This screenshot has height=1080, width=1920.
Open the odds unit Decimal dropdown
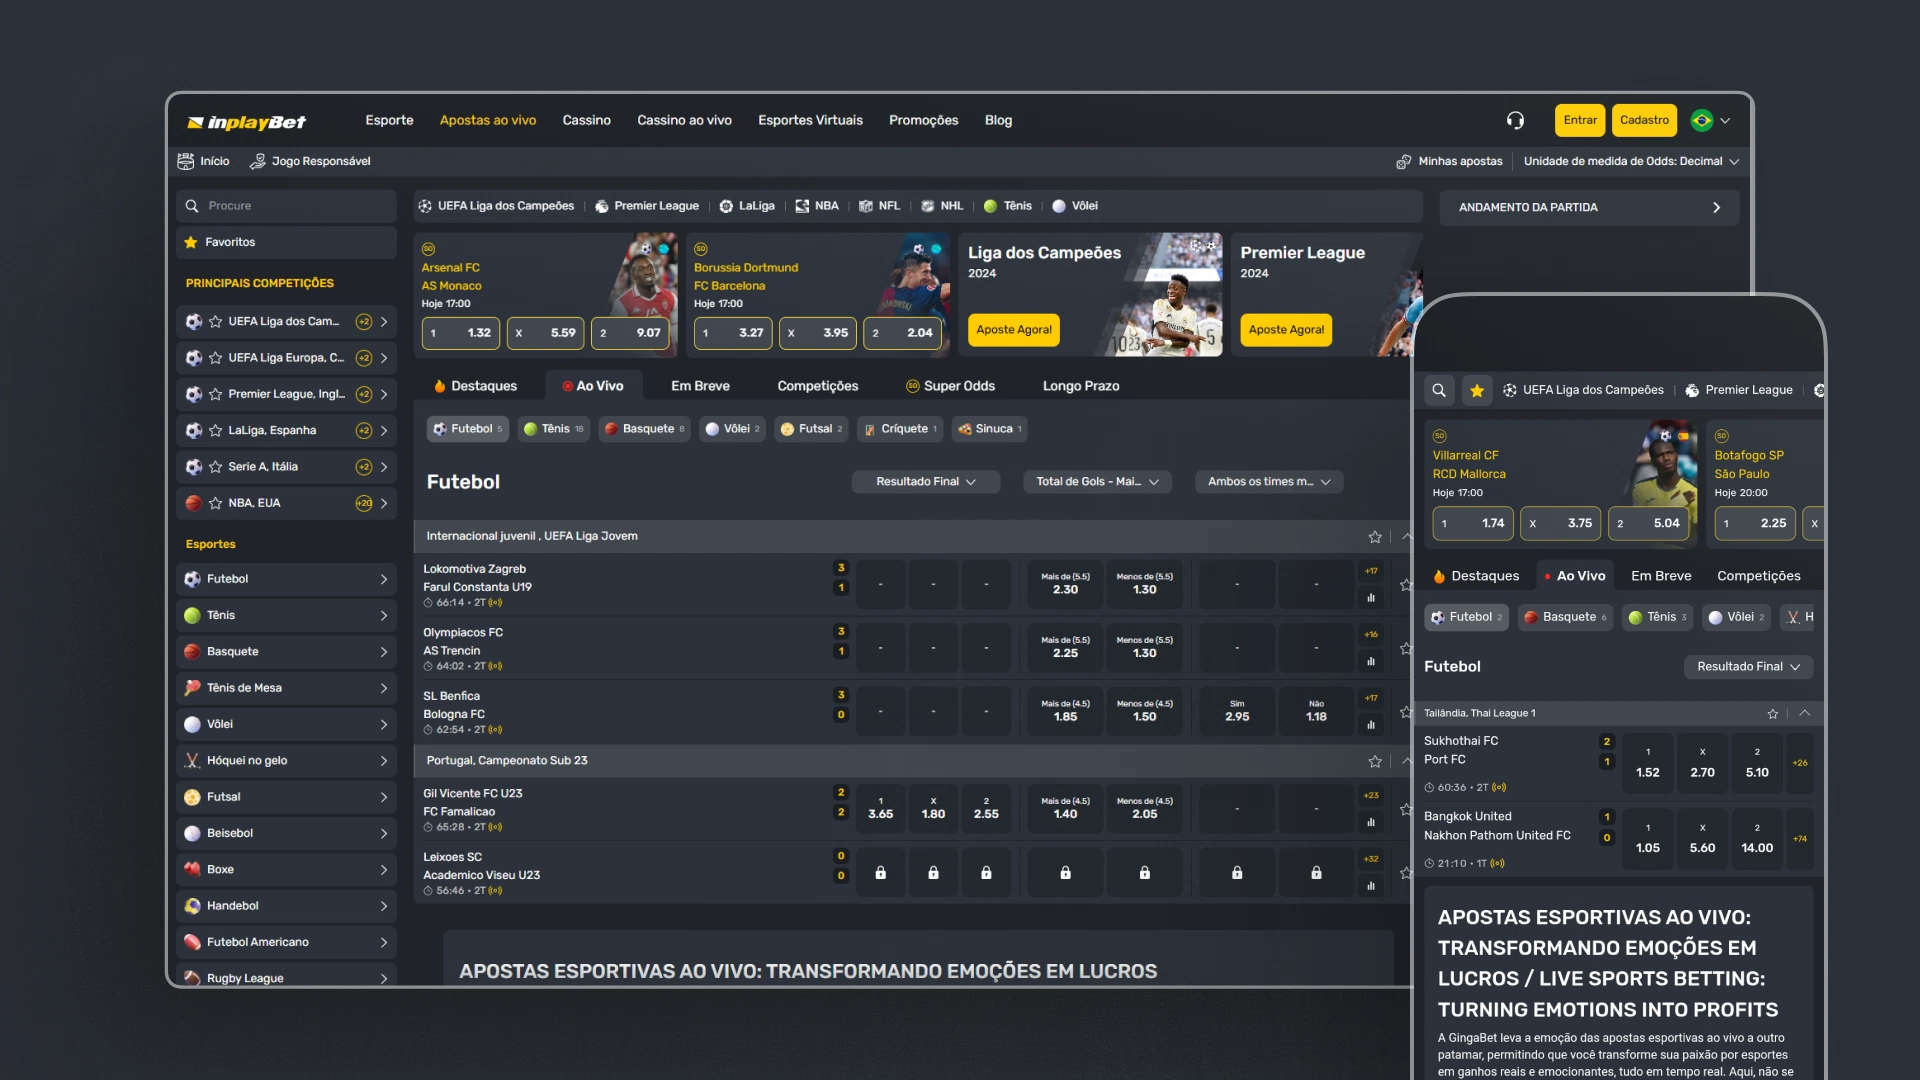coord(1631,161)
